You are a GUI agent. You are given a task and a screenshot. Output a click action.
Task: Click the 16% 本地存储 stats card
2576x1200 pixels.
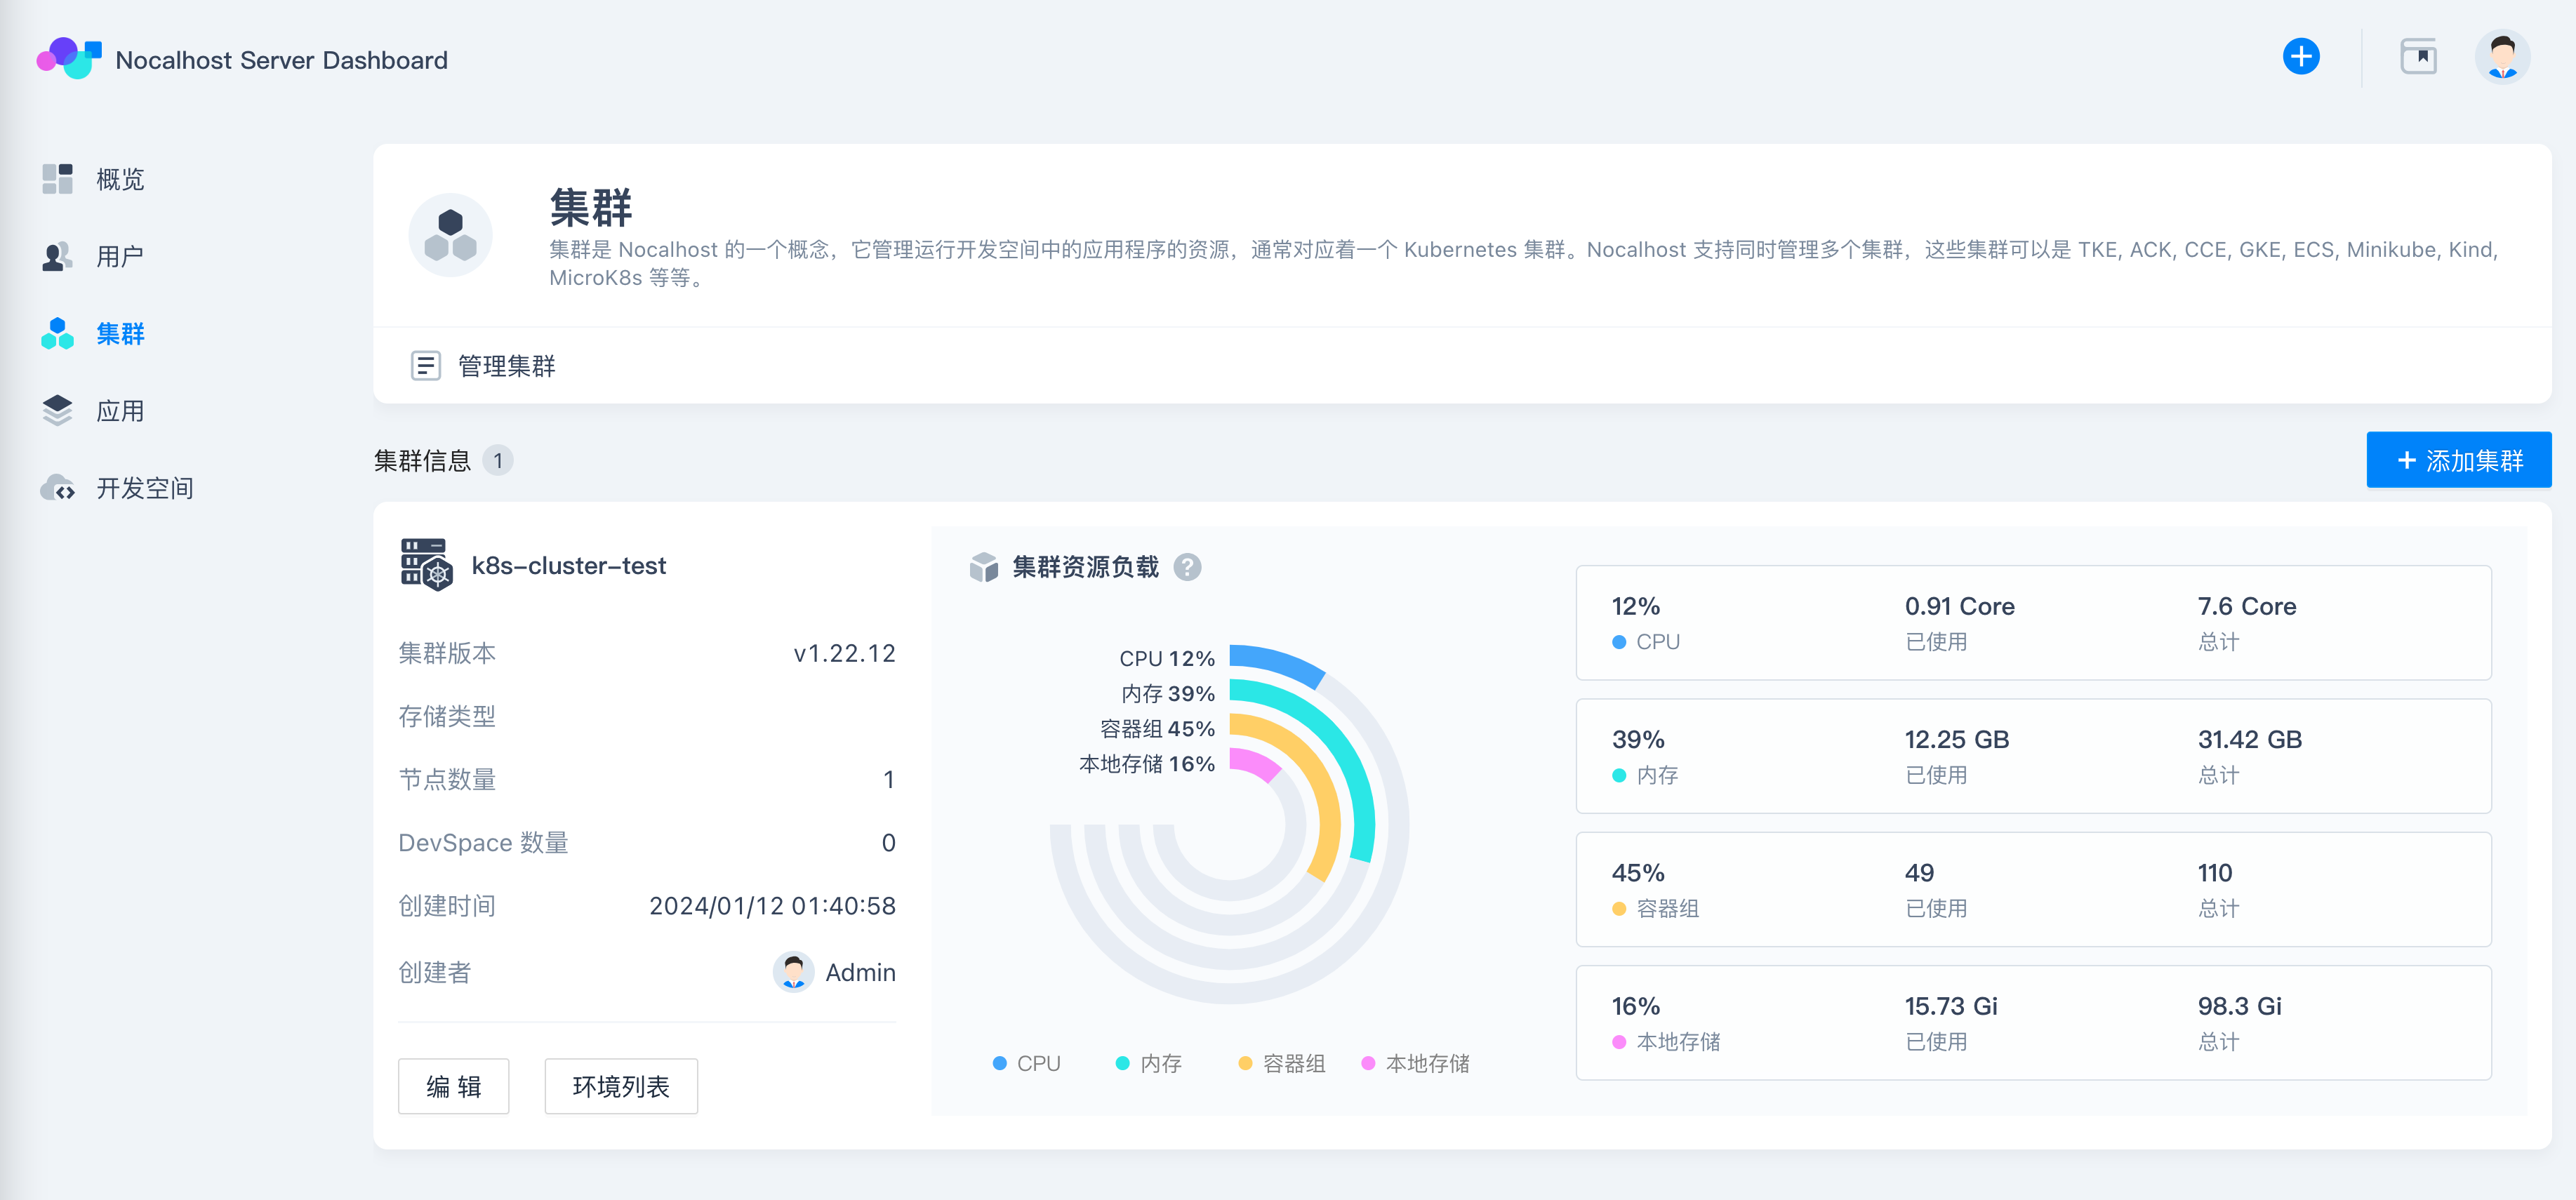tap(2033, 1022)
